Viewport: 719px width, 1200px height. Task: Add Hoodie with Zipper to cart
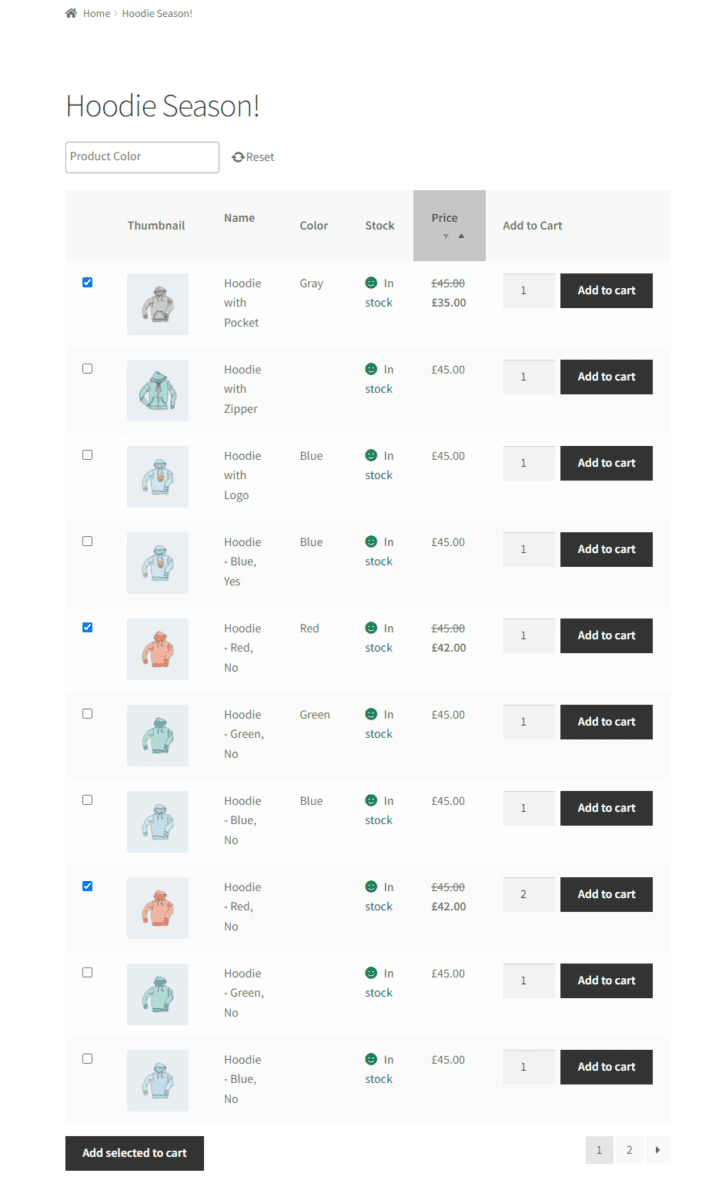coord(606,377)
